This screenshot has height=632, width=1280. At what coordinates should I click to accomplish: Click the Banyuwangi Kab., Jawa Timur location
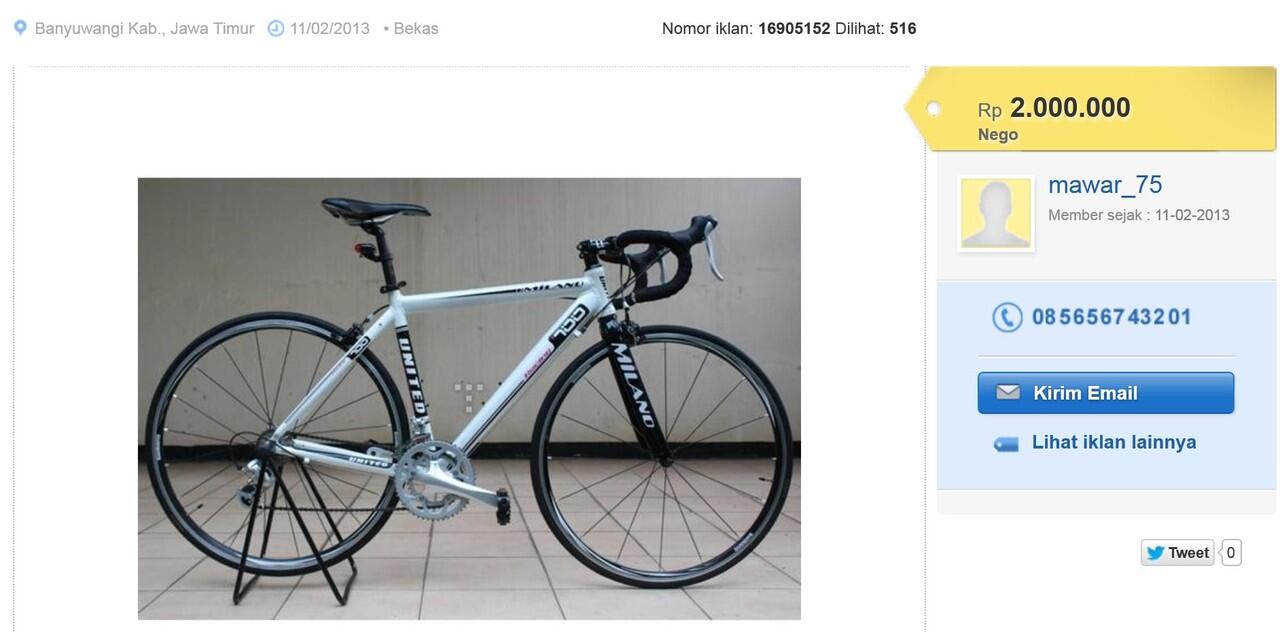[144, 28]
